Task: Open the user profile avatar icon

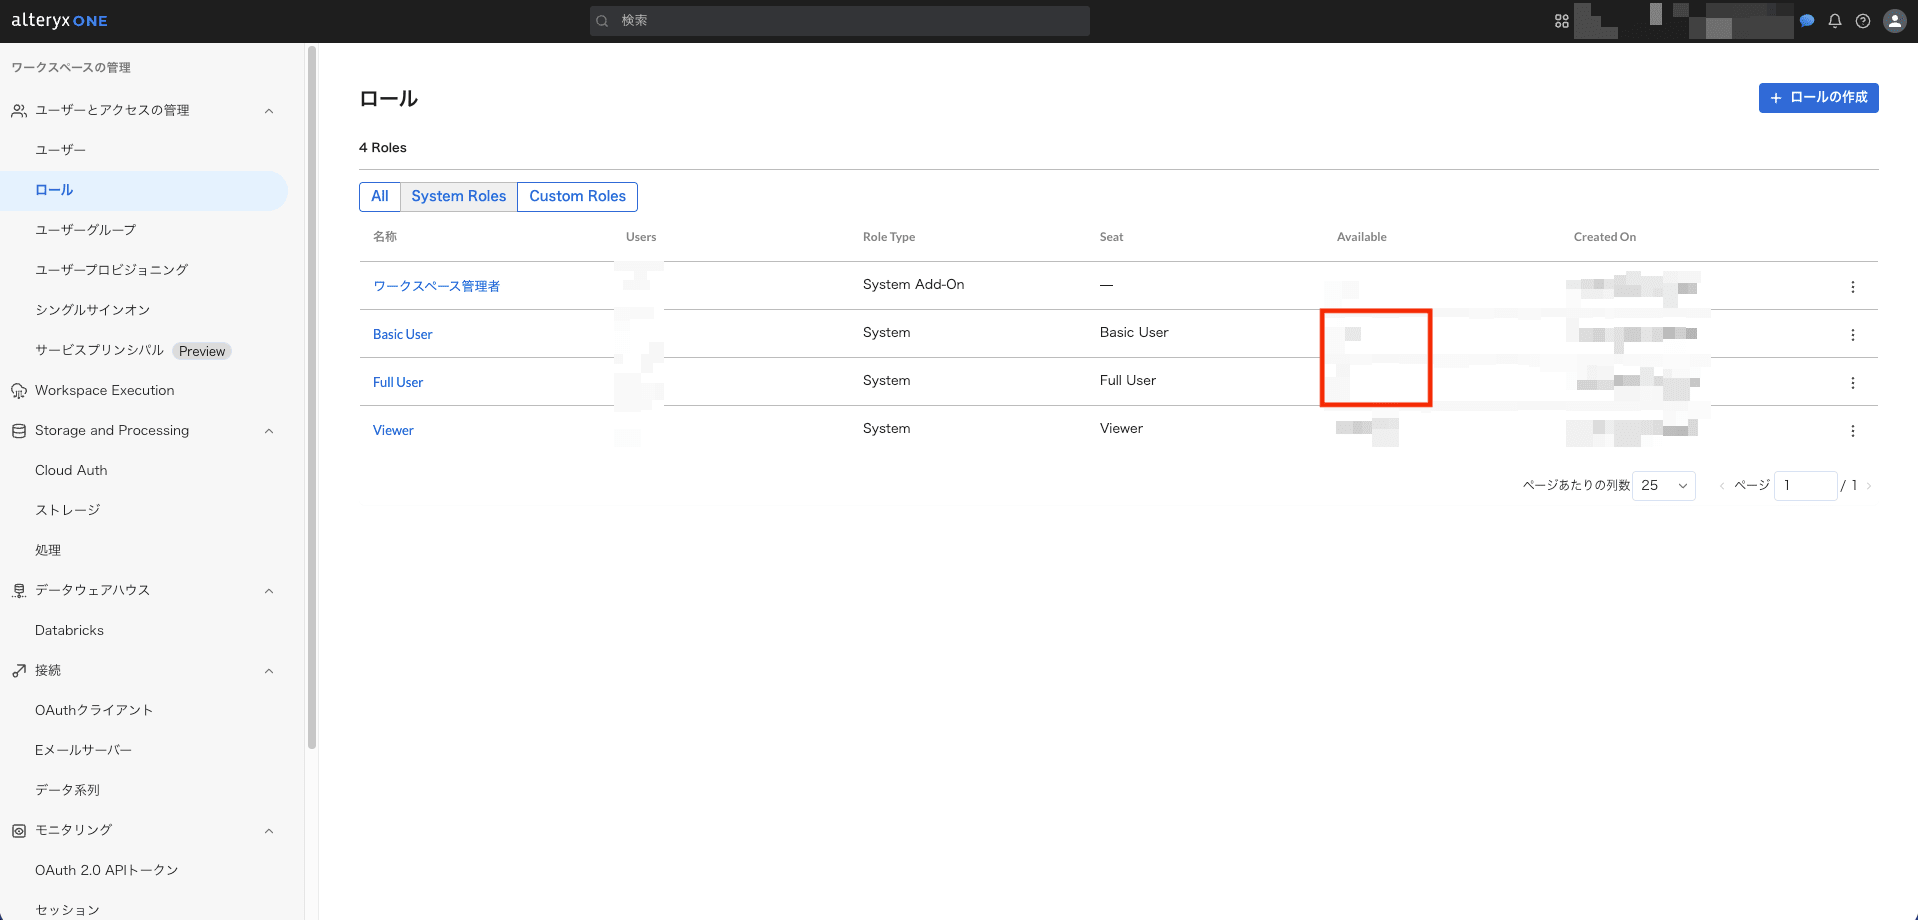Action: pos(1895,21)
